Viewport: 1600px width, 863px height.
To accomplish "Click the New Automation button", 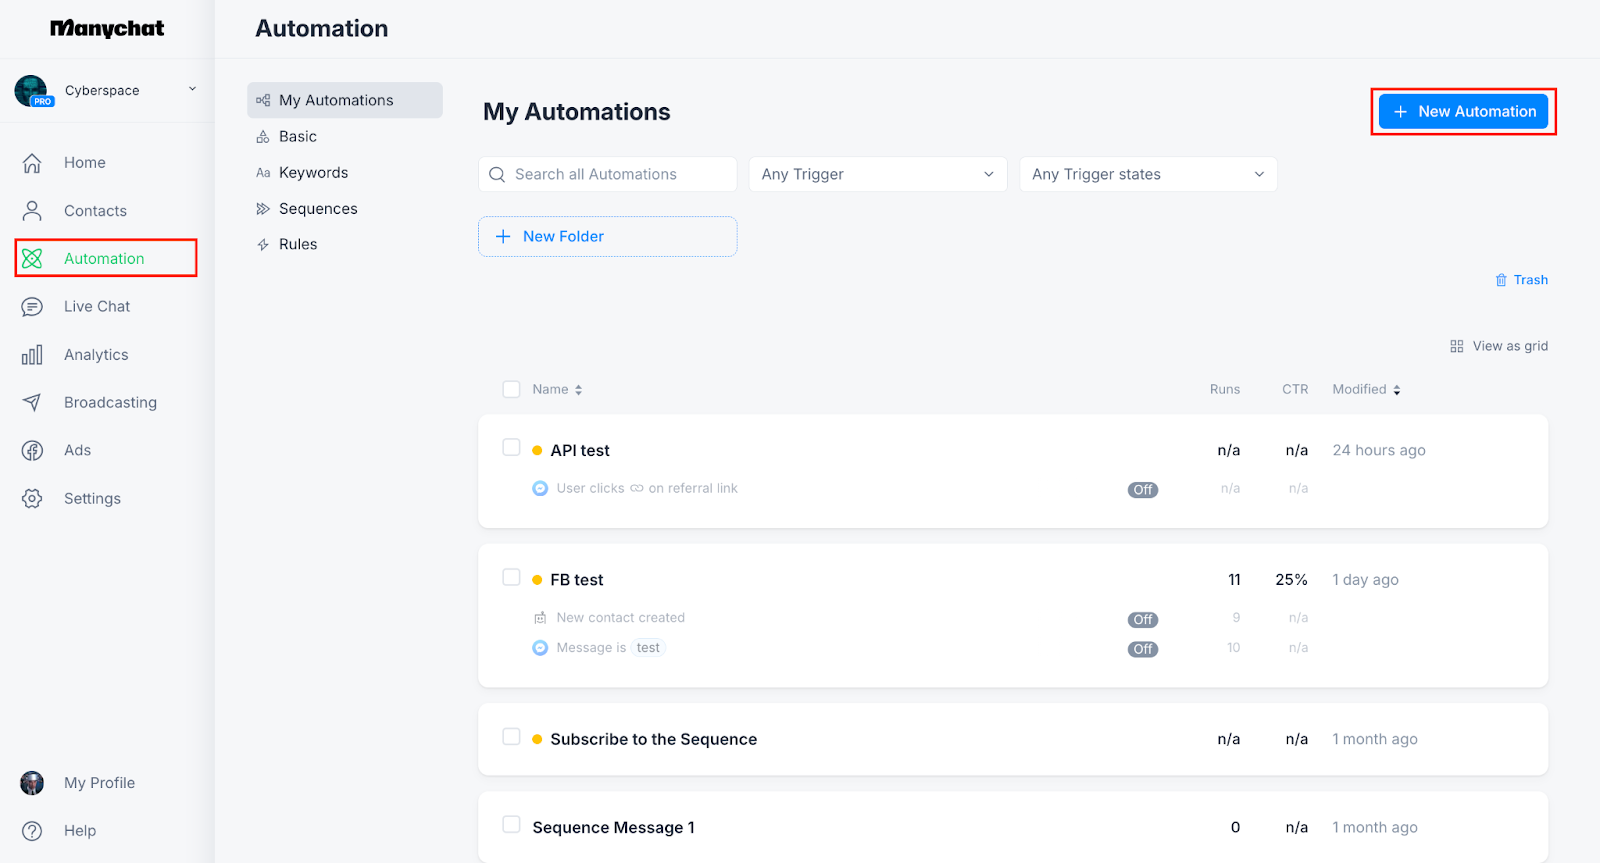I will (1463, 112).
